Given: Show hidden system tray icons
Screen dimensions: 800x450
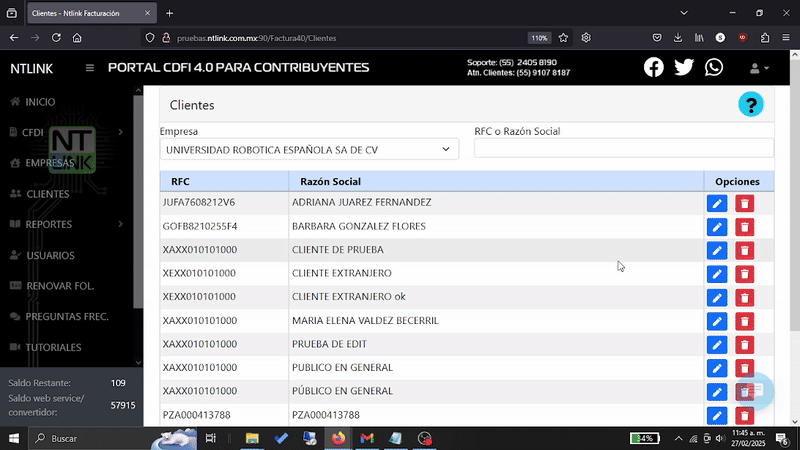Looking at the screenshot, I should point(678,438).
